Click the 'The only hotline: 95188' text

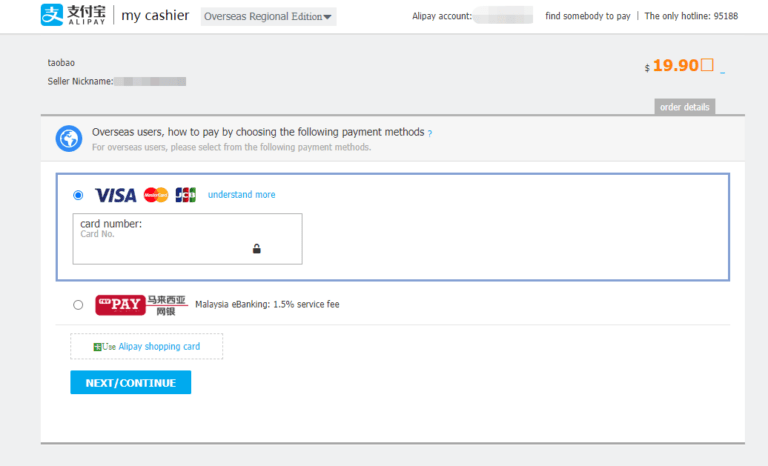(691, 16)
